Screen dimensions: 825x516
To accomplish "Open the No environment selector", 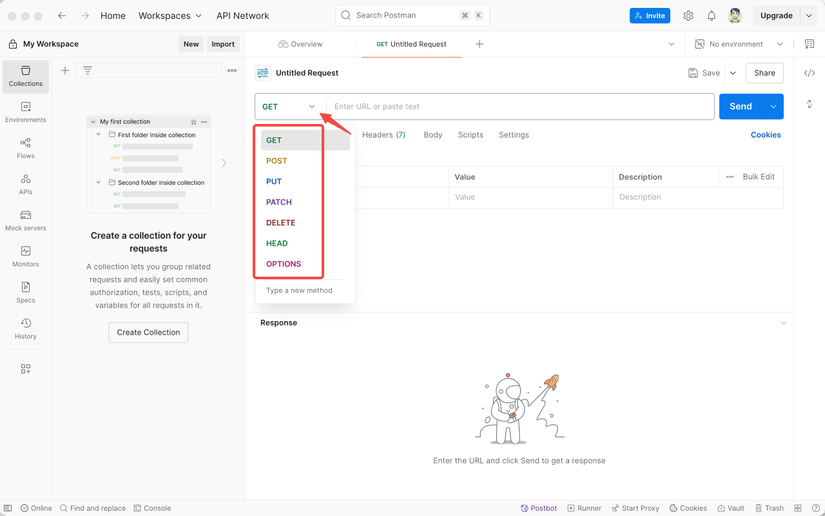I will click(738, 44).
